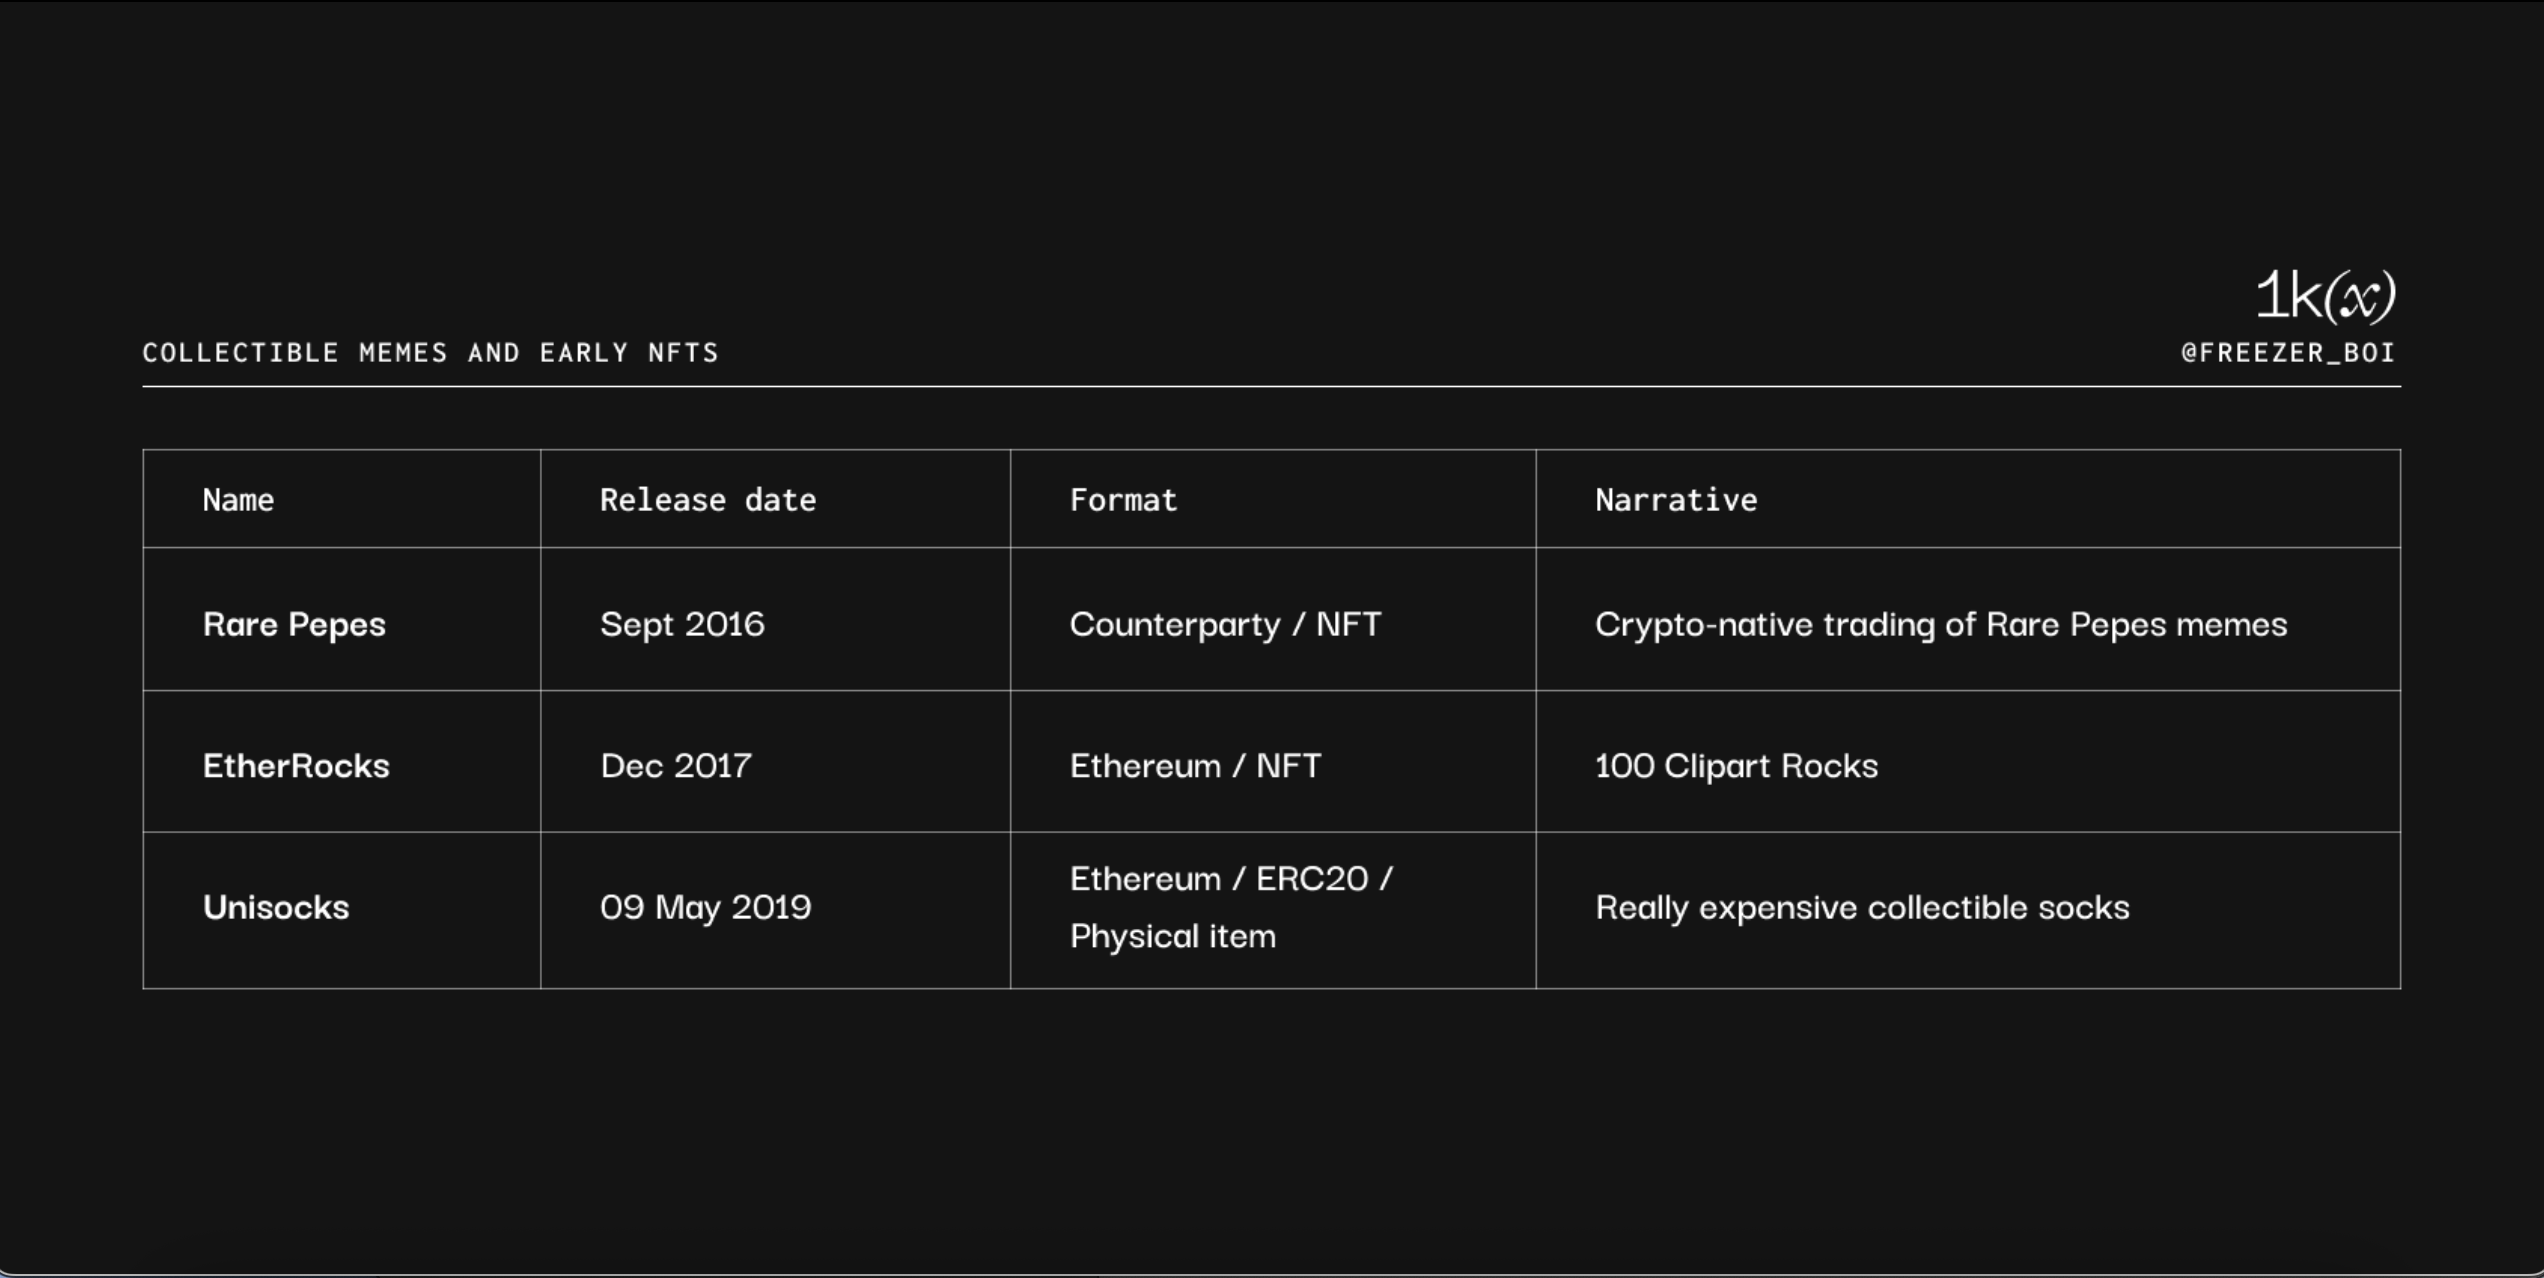The image size is (2544, 1278).
Task: Click the Narrative column header
Action: (1676, 500)
